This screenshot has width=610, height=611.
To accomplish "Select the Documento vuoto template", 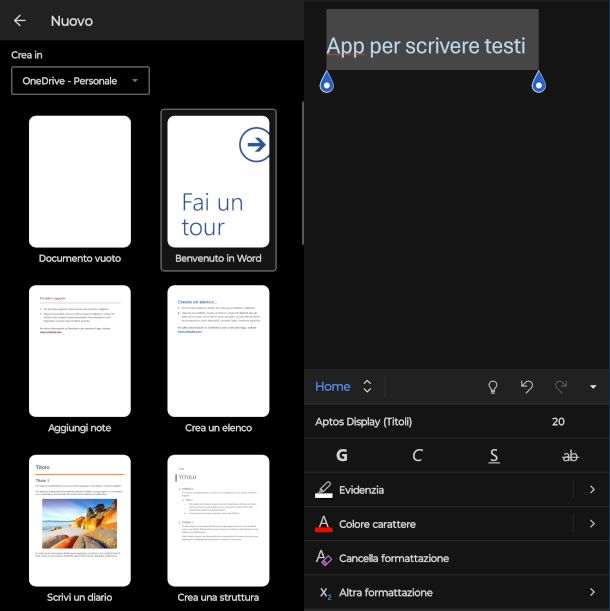I will (x=80, y=190).
